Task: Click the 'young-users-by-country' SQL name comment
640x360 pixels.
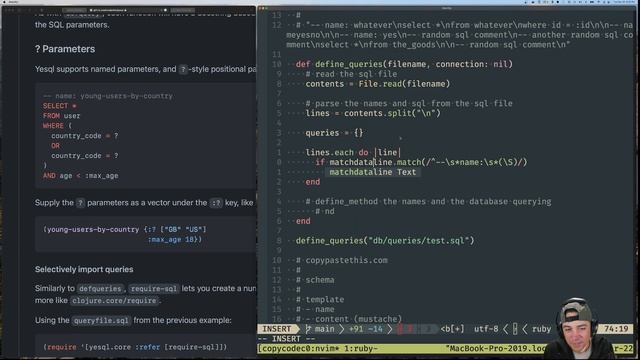Action: click(x=108, y=96)
